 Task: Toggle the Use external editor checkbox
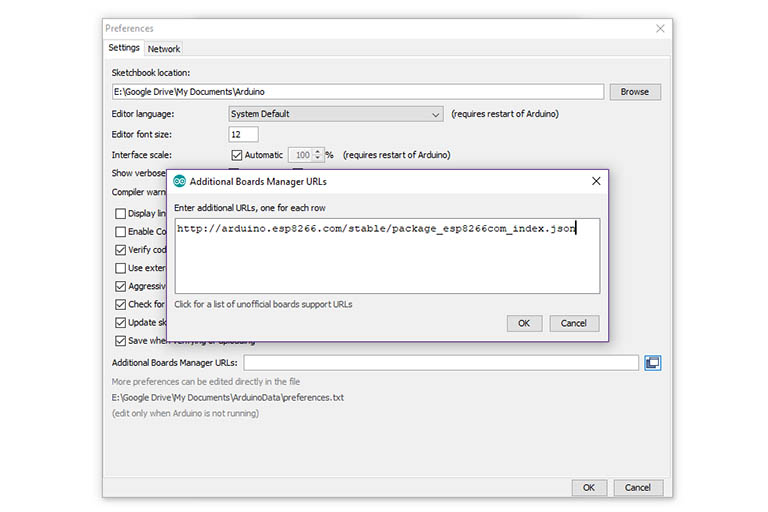coord(120,268)
